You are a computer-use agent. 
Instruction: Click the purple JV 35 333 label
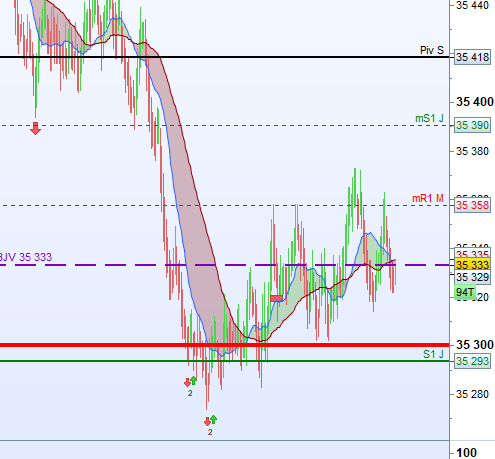[26, 257]
